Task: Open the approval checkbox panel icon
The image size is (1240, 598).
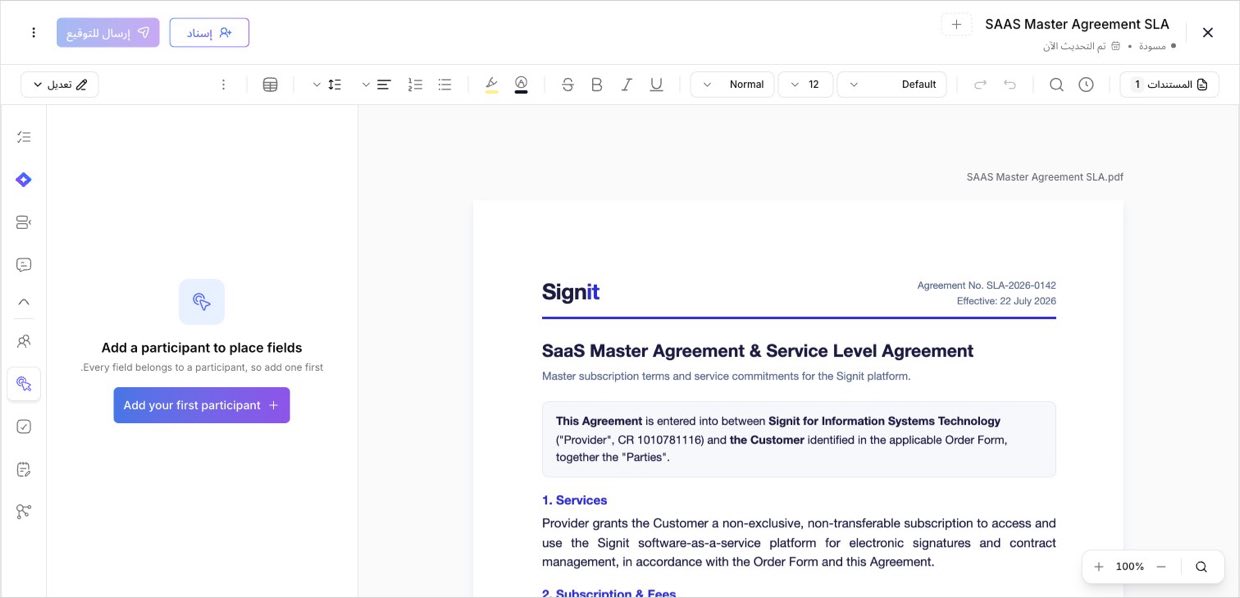Action: coord(24,427)
